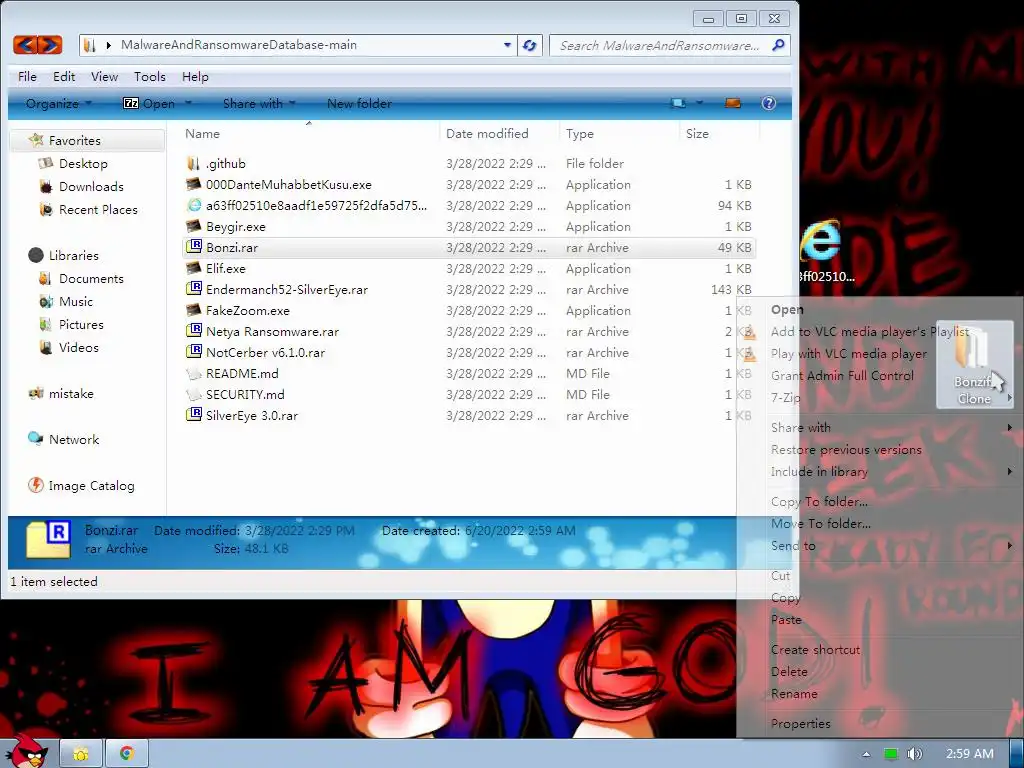This screenshot has width=1024, height=768.
Task: Click the green network tray icon
Action: (x=891, y=754)
